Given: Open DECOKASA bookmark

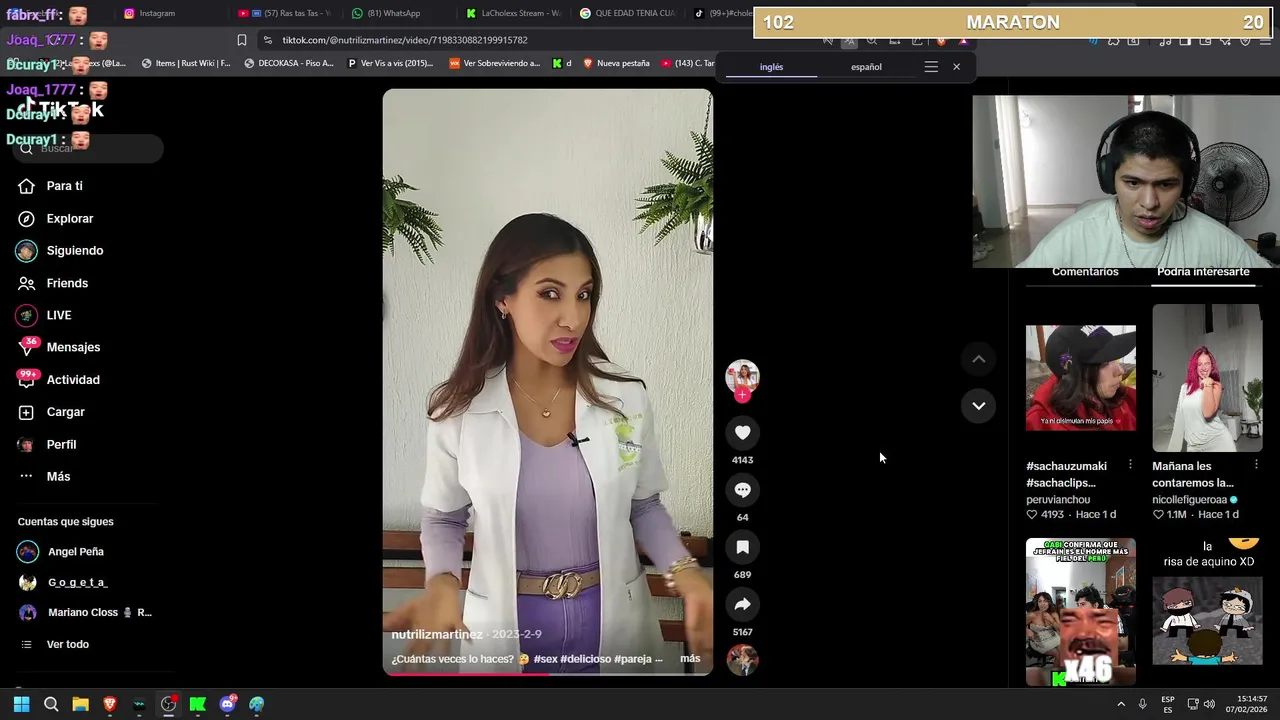Looking at the screenshot, I should pyautogui.click(x=289, y=63).
